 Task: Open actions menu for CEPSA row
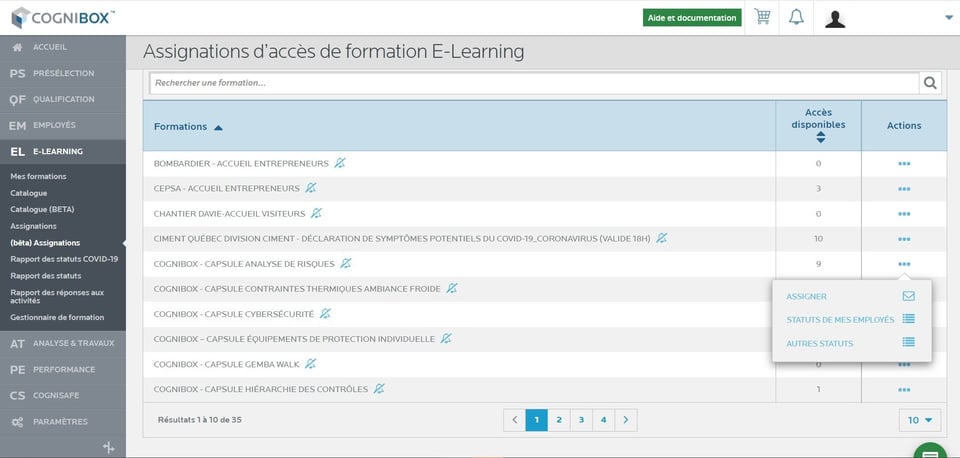904,189
